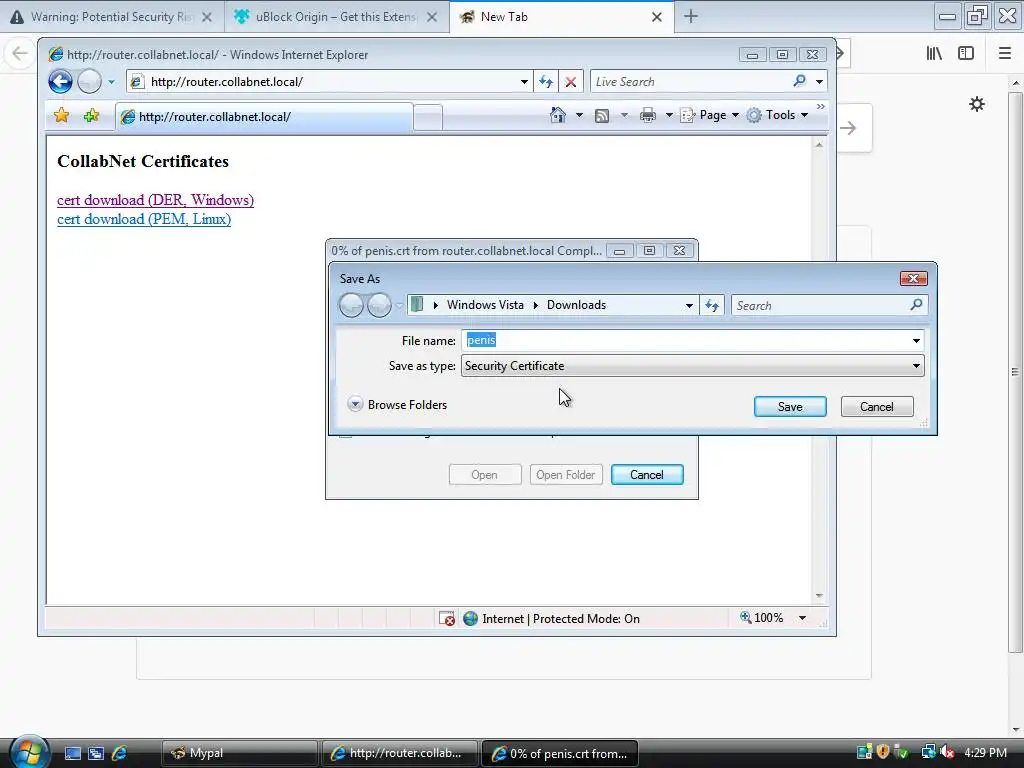This screenshot has width=1024, height=768.
Task: Expand Browse Folders
Action: pos(398,404)
